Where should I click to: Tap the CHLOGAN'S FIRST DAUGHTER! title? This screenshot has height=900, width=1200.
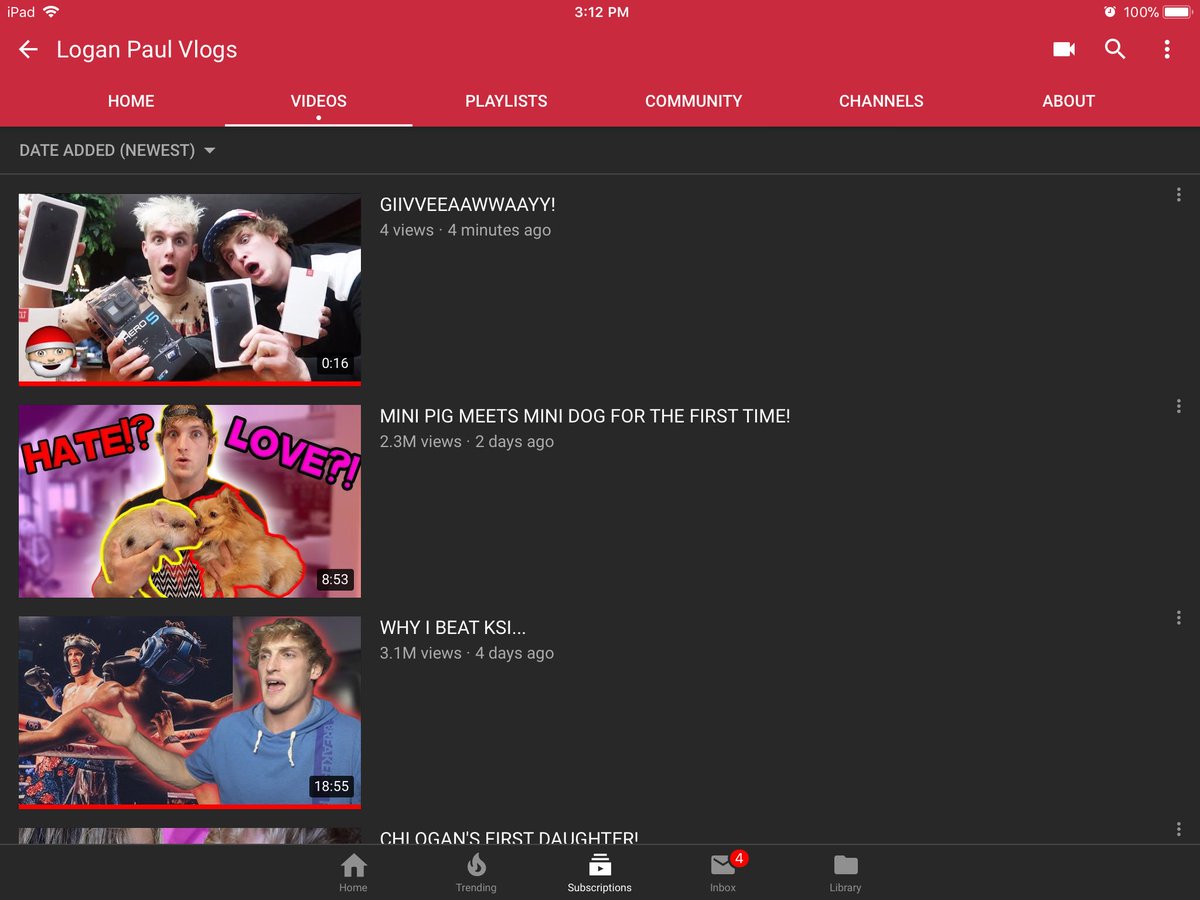pos(509,838)
